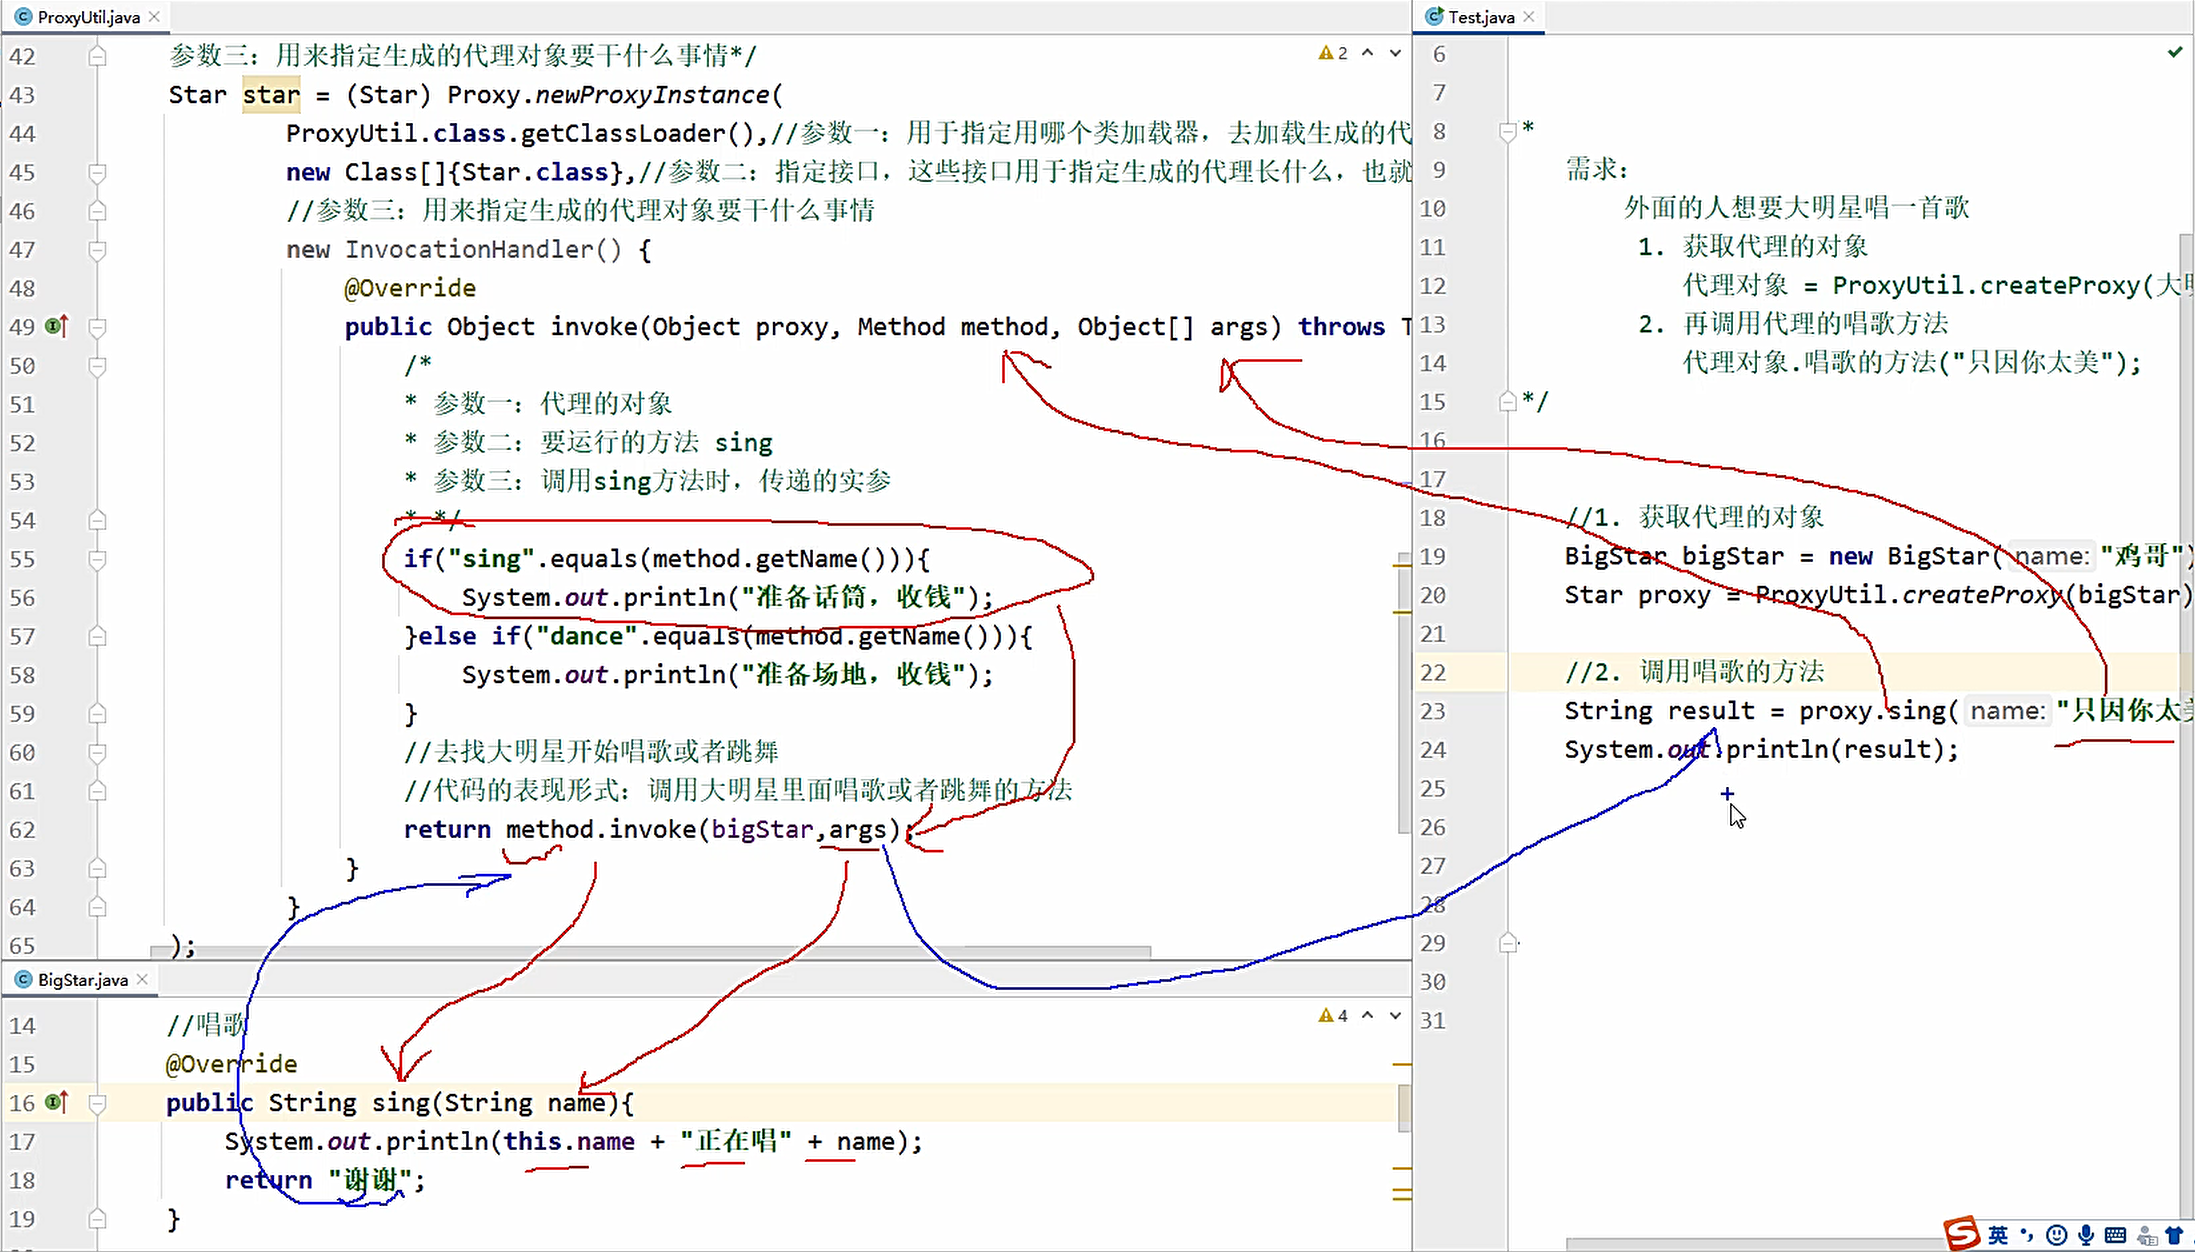Click the class icon on ProxyUtil.java tab
Viewport: 2195px width, 1252px height.
[x=23, y=17]
